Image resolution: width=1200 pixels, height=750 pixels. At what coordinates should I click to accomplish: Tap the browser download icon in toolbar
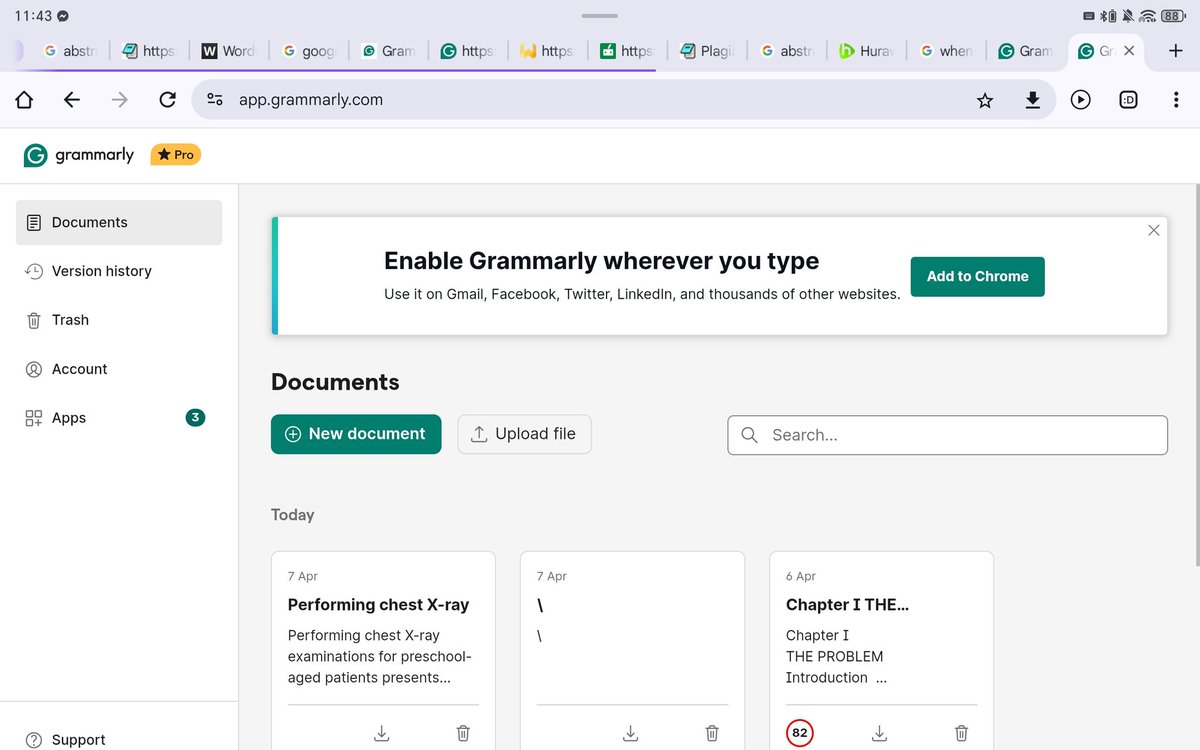pyautogui.click(x=1033, y=100)
